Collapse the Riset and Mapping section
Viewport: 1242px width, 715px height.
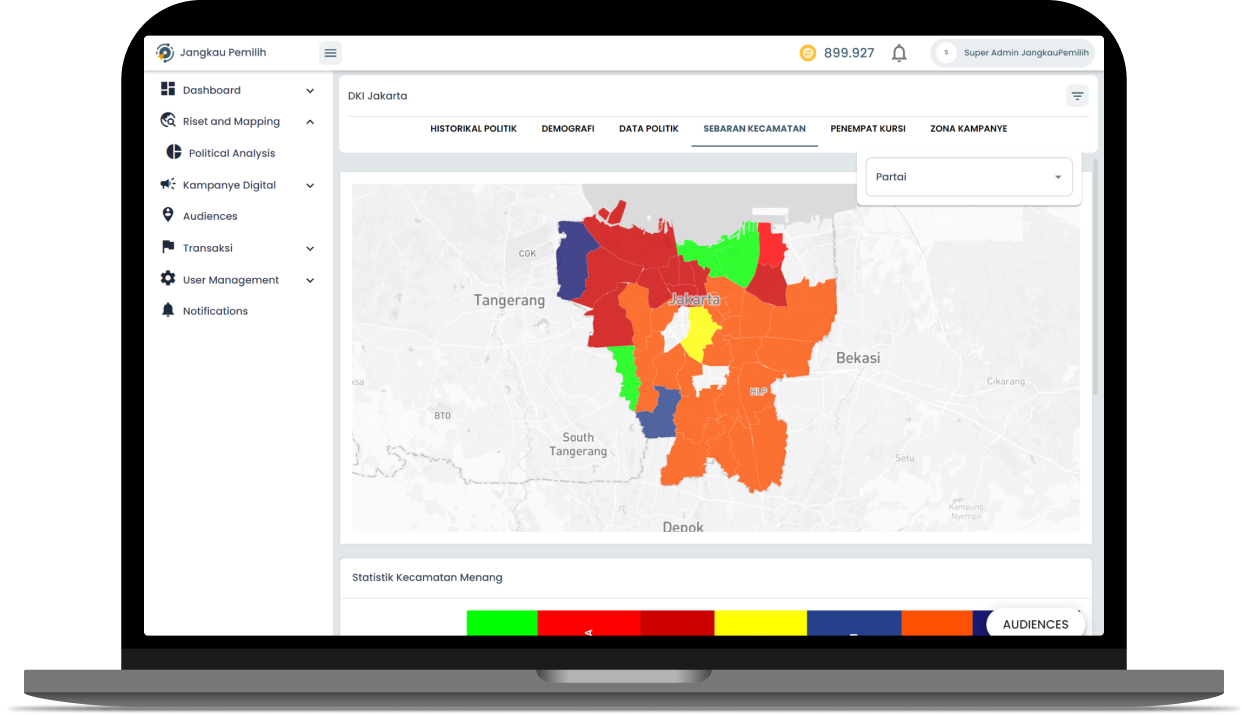pyautogui.click(x=310, y=122)
